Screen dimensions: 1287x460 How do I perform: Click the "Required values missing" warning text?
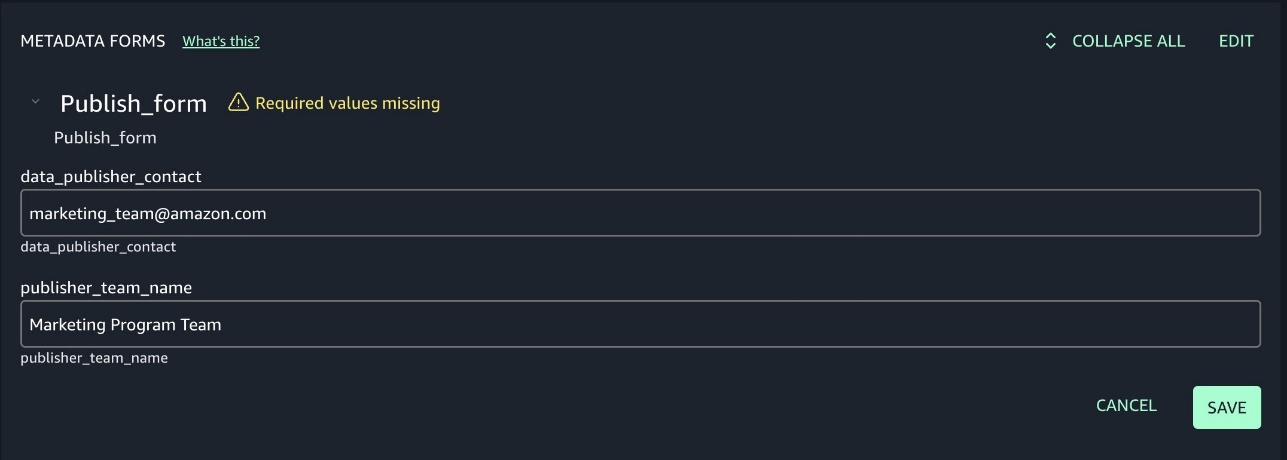(x=348, y=103)
